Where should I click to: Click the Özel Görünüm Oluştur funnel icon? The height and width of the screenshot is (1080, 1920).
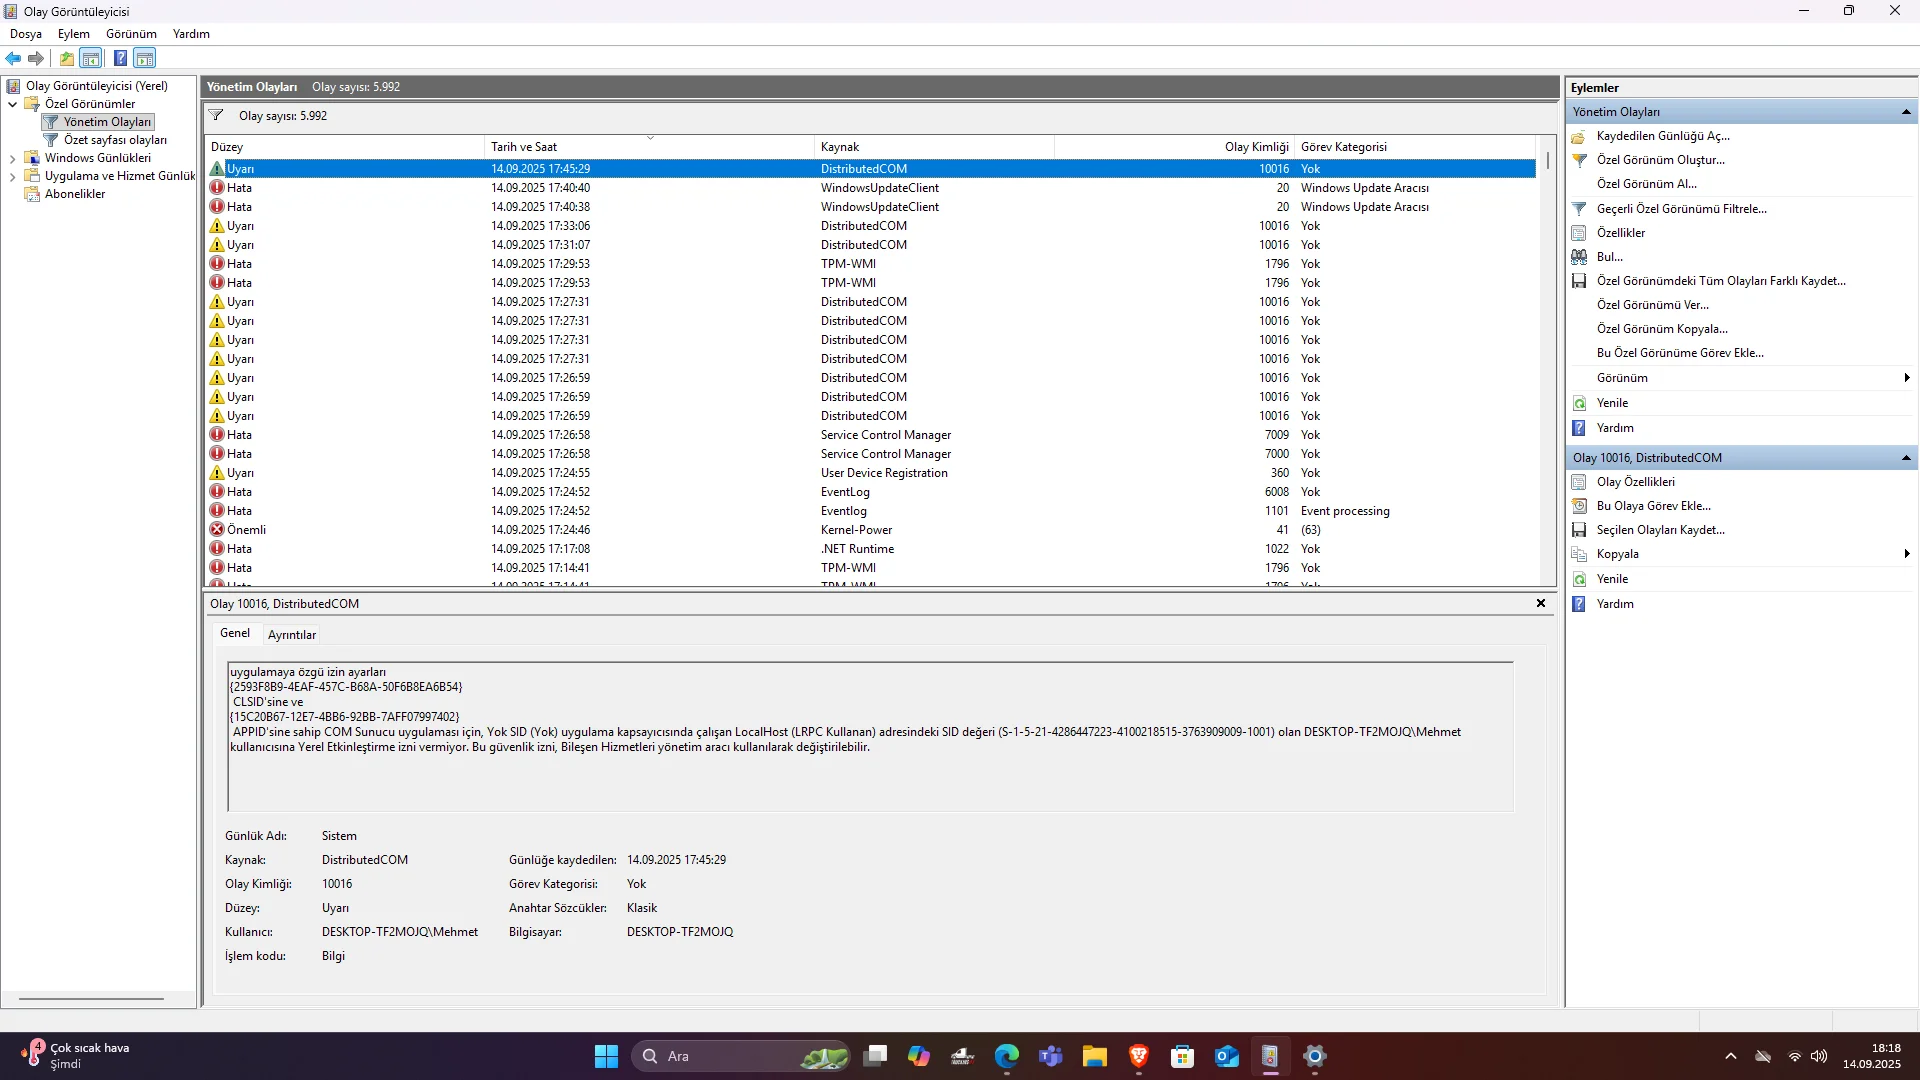pyautogui.click(x=1579, y=160)
